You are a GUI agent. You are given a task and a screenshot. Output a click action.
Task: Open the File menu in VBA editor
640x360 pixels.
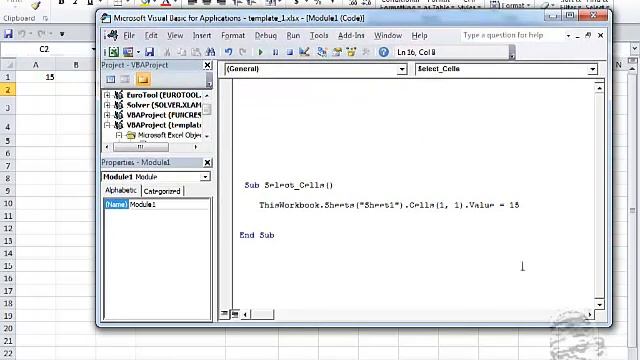(x=129, y=36)
